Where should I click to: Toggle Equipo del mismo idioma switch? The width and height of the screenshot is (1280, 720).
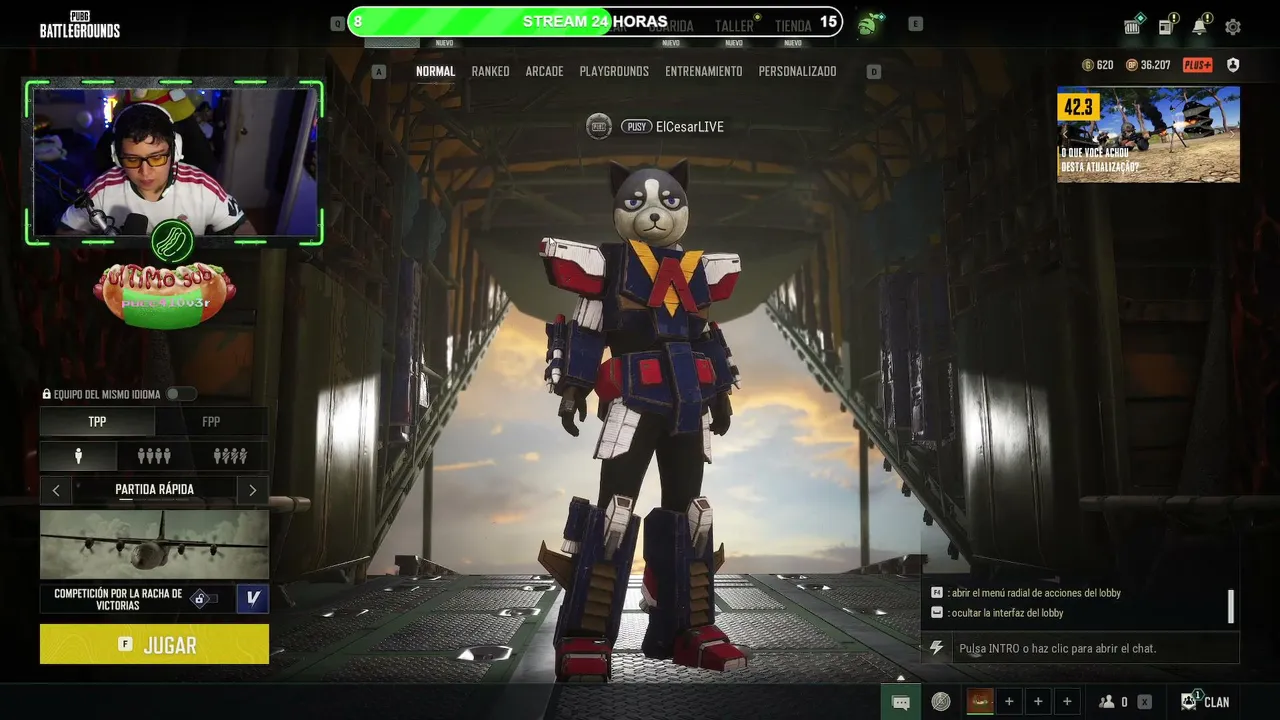(181, 394)
